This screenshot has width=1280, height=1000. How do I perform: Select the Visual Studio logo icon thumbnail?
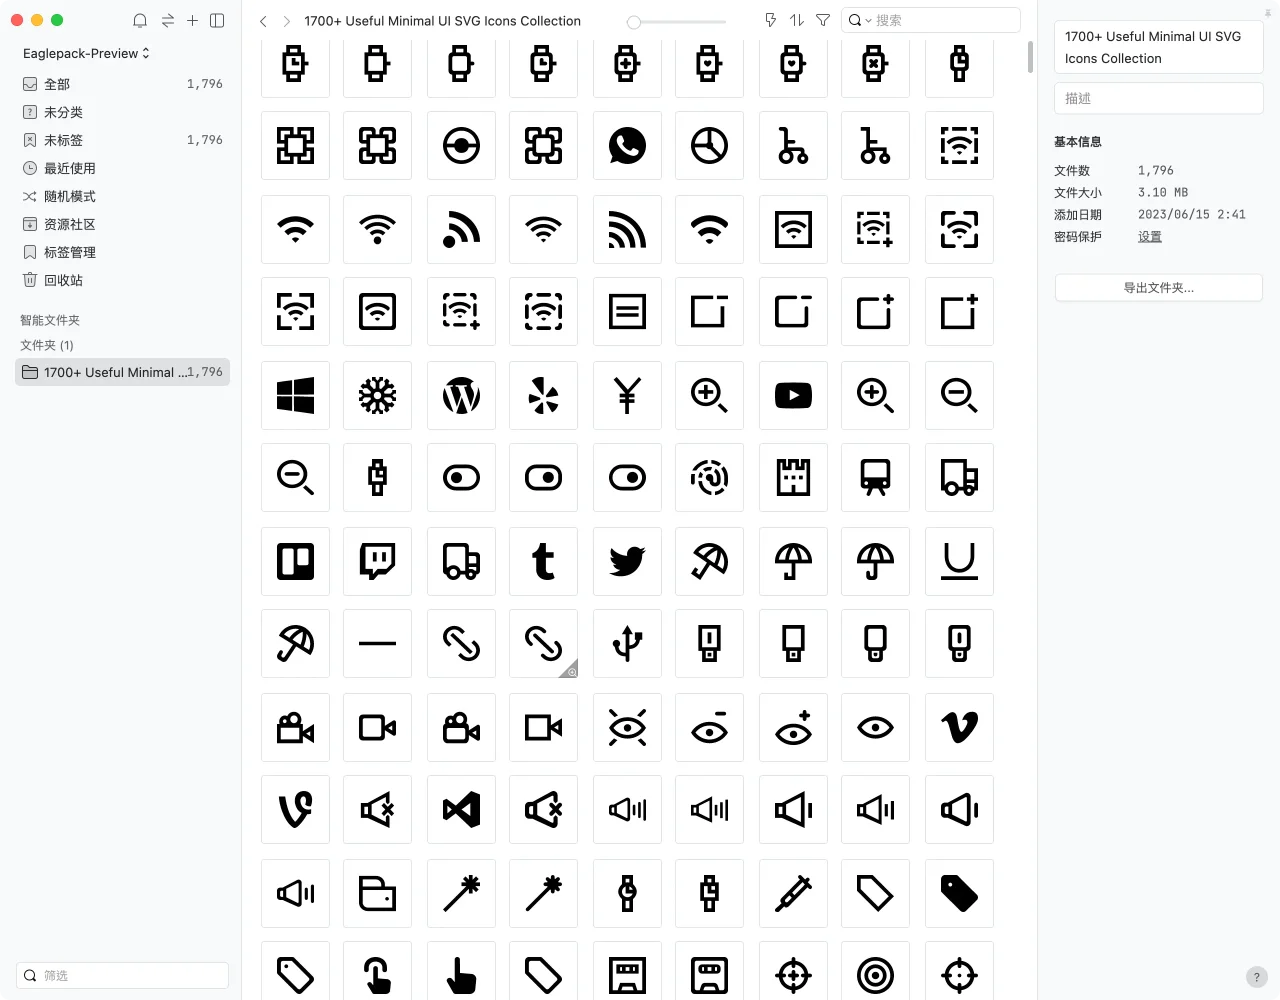tap(461, 810)
